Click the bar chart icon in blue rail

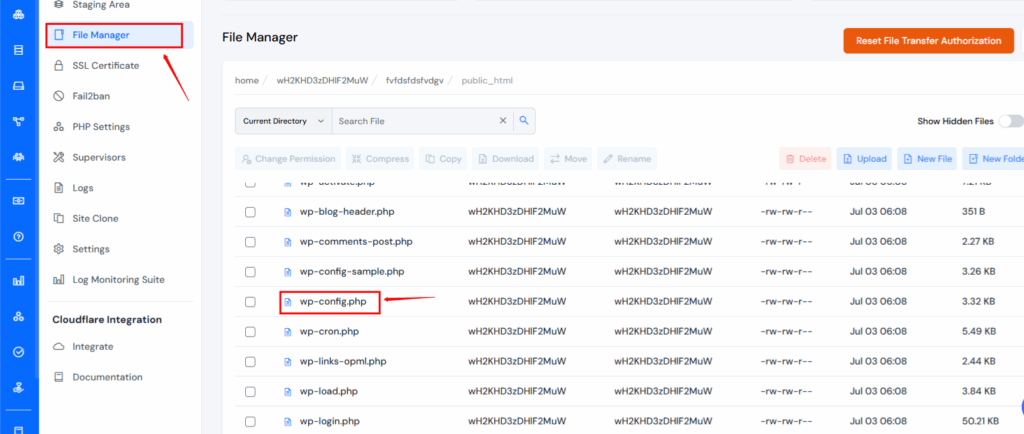point(19,281)
